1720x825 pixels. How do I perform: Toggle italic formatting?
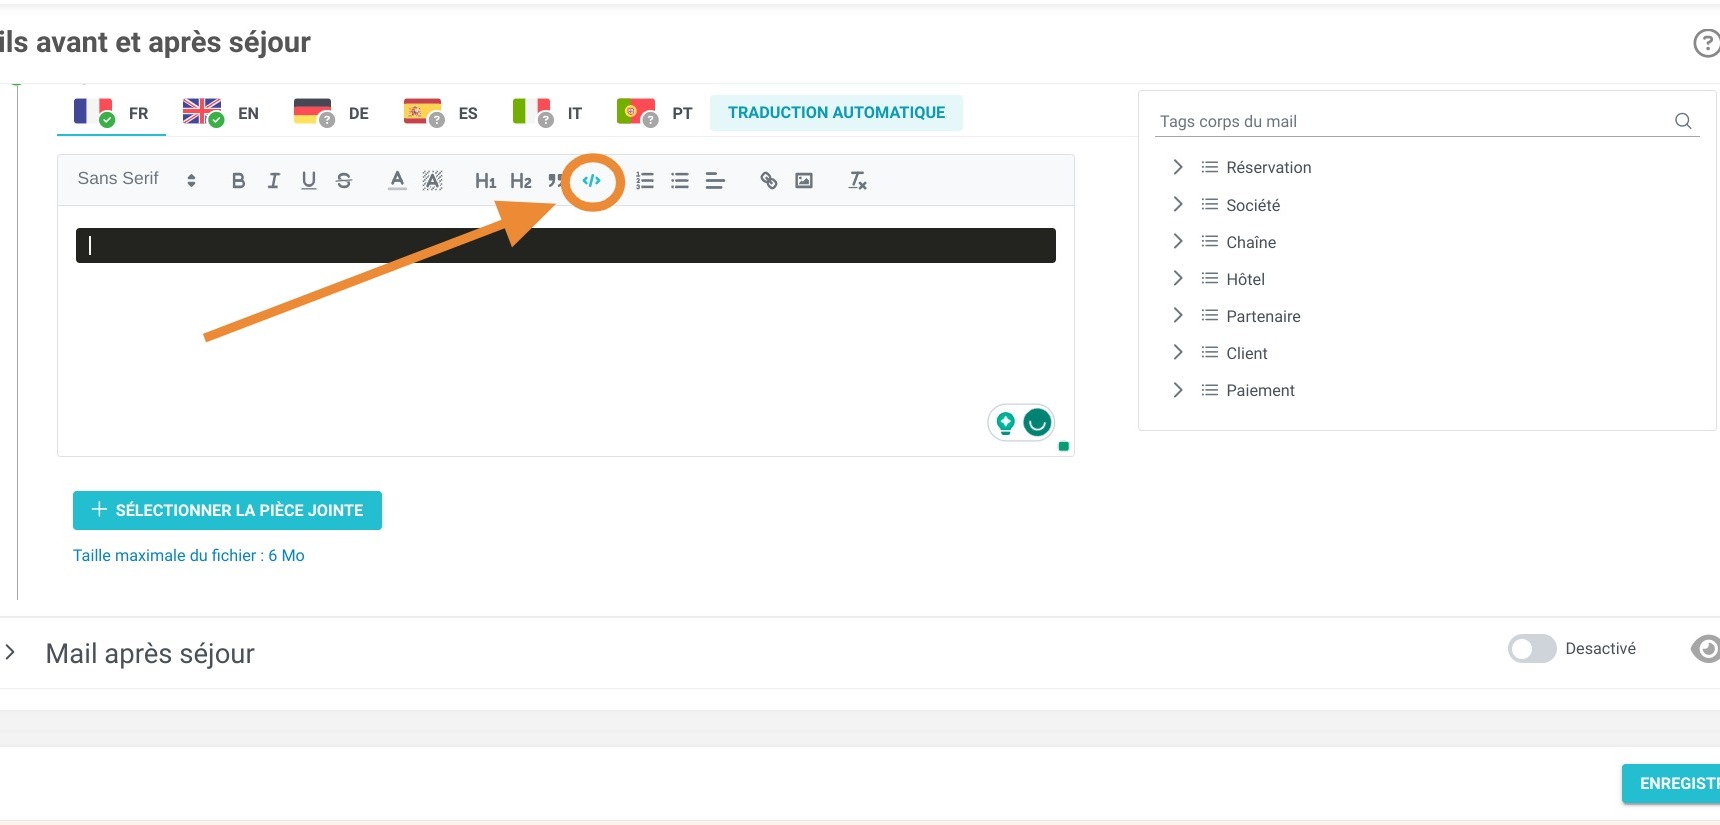(273, 181)
